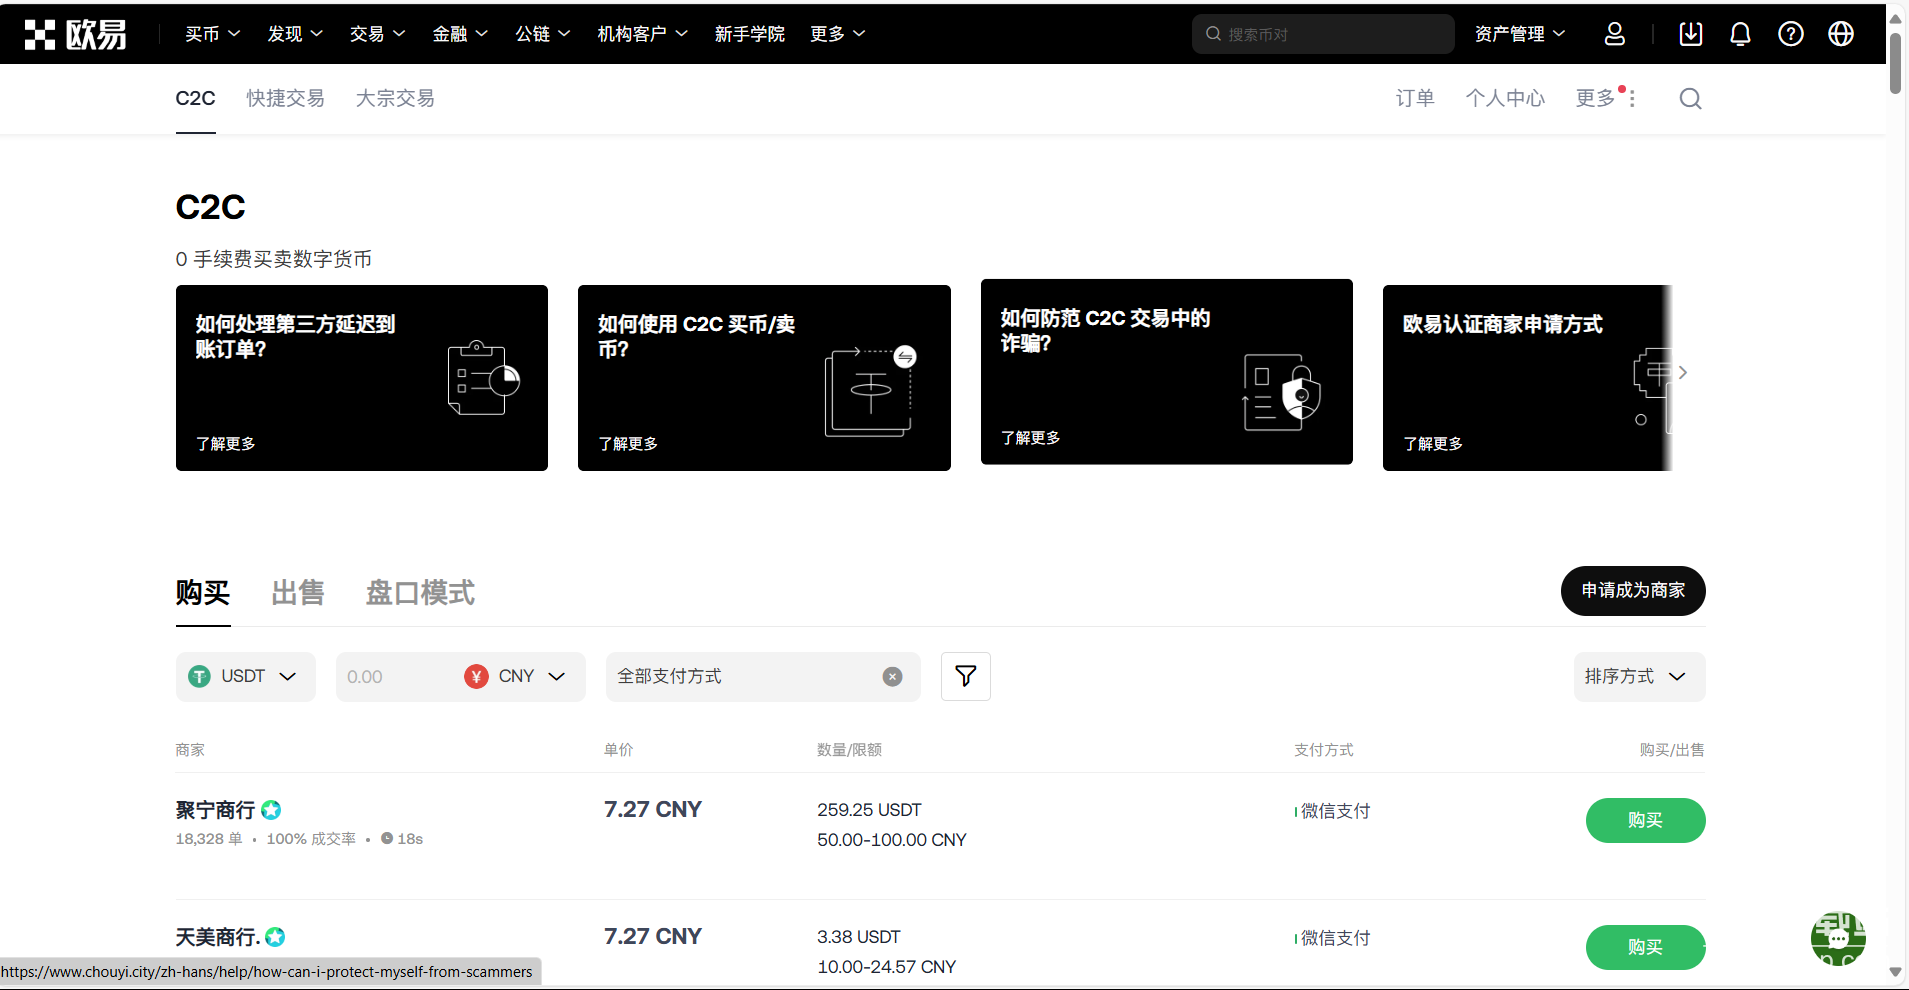This screenshot has width=1909, height=990.
Task: Click the app download icon
Action: coord(1691,34)
